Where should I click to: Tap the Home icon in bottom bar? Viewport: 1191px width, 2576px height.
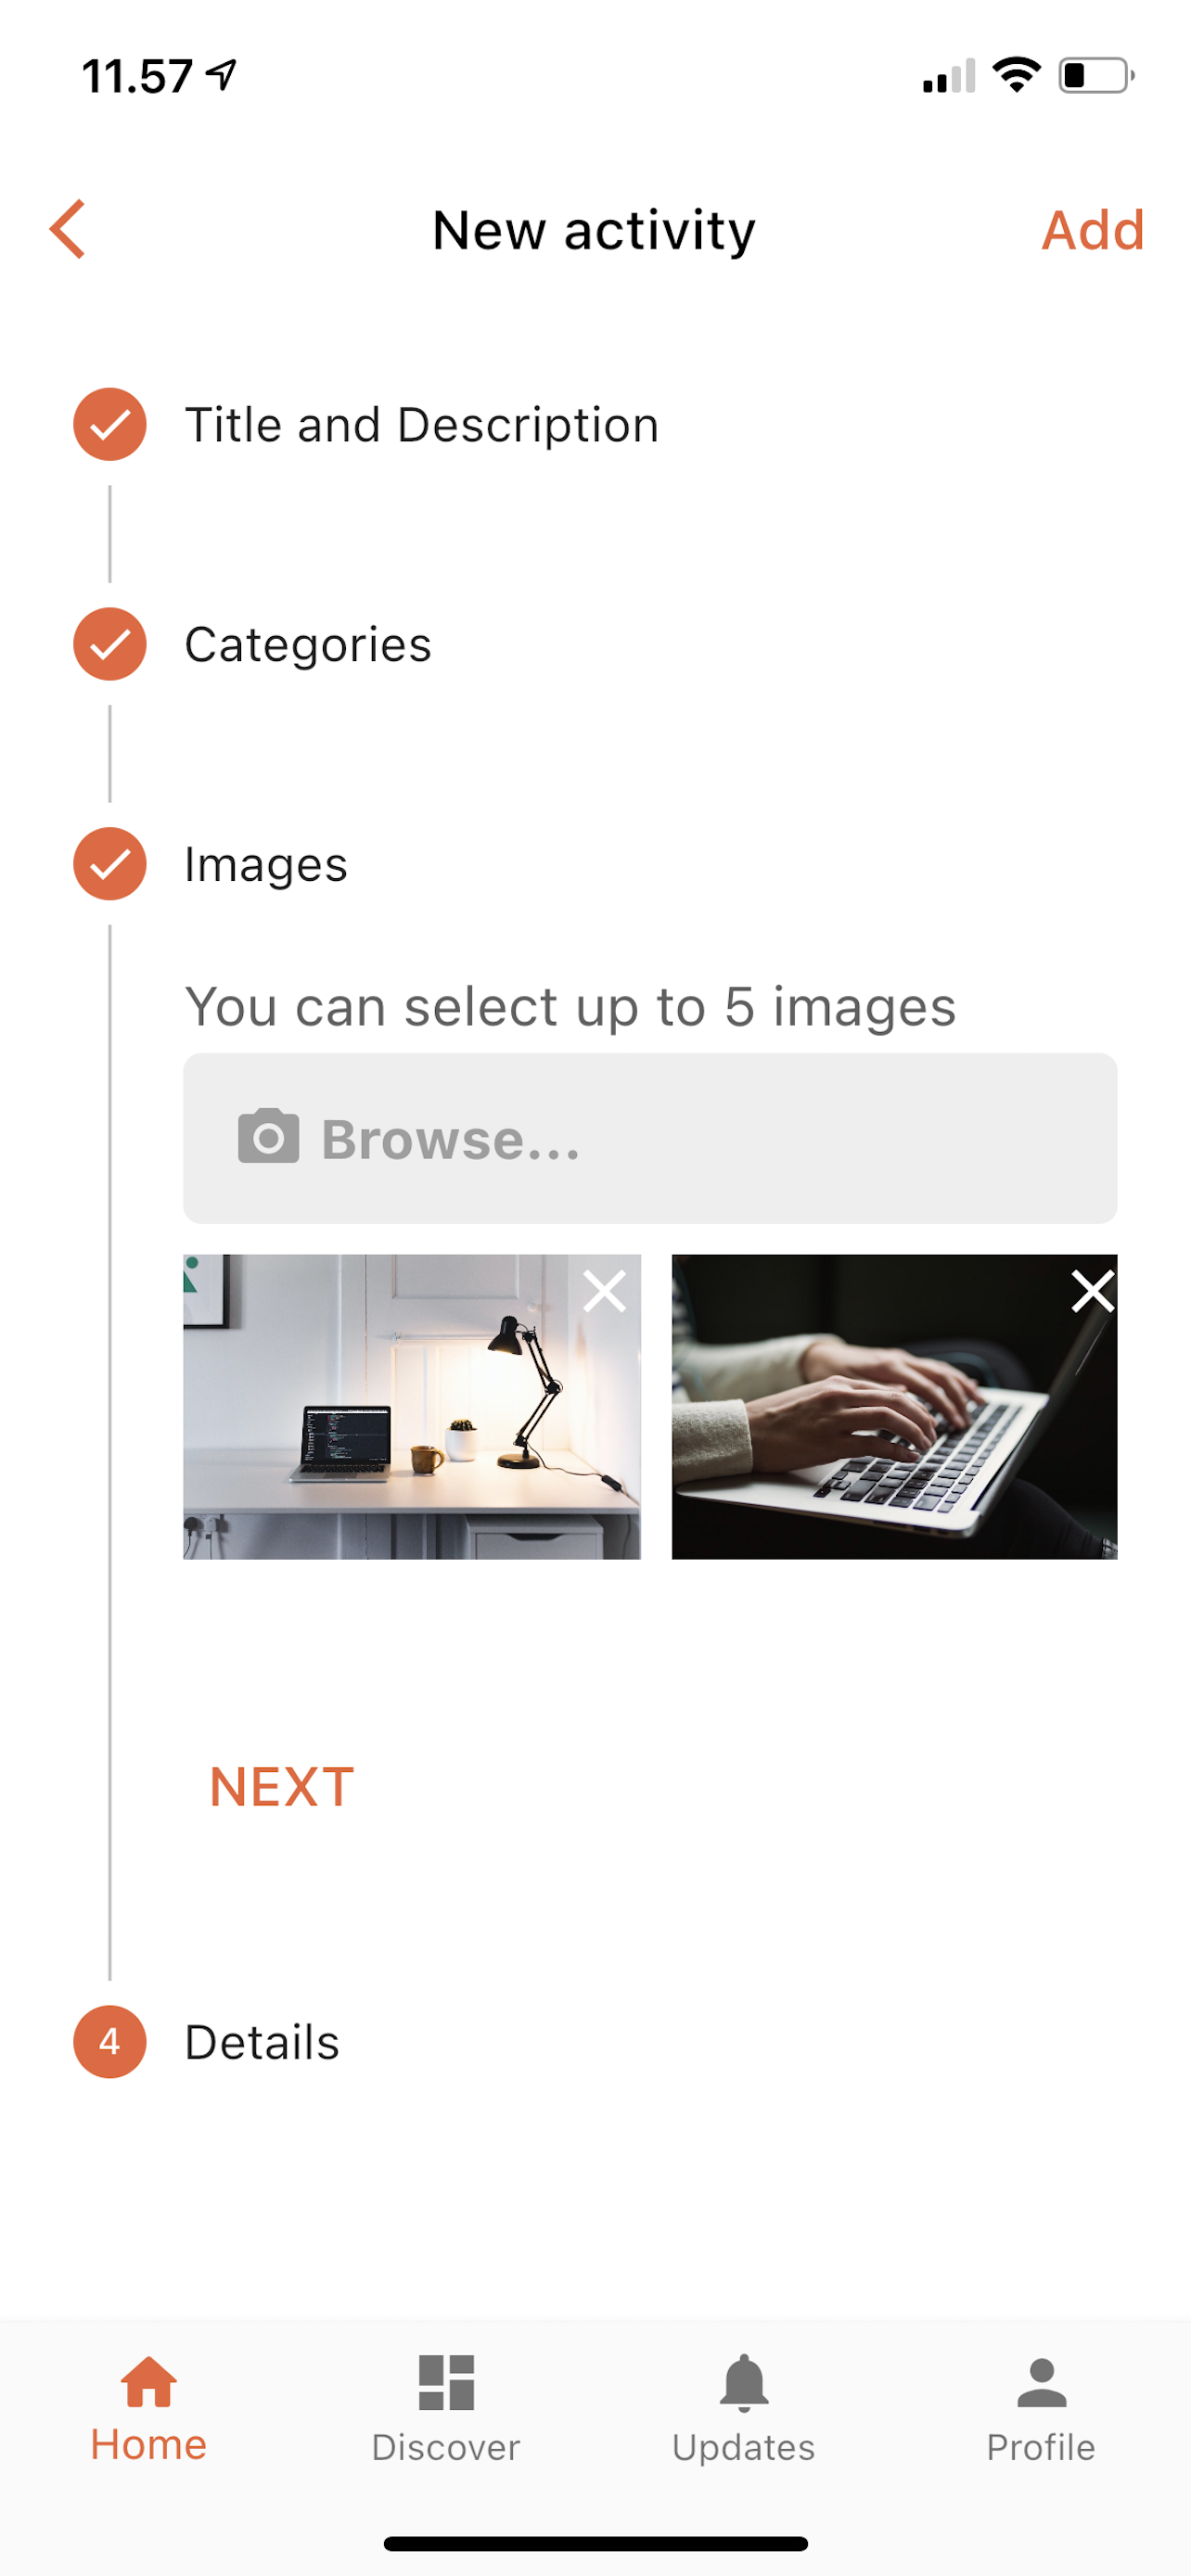[x=148, y=2381]
